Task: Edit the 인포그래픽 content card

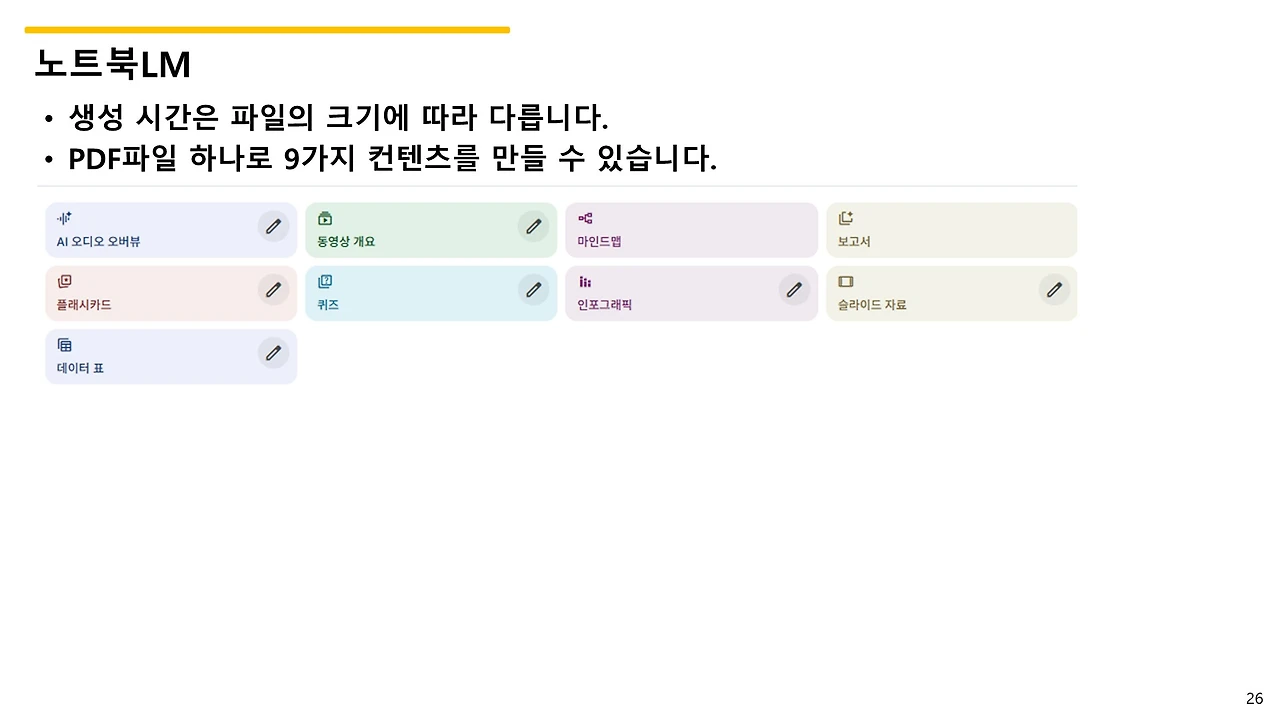Action: pyautogui.click(x=794, y=290)
